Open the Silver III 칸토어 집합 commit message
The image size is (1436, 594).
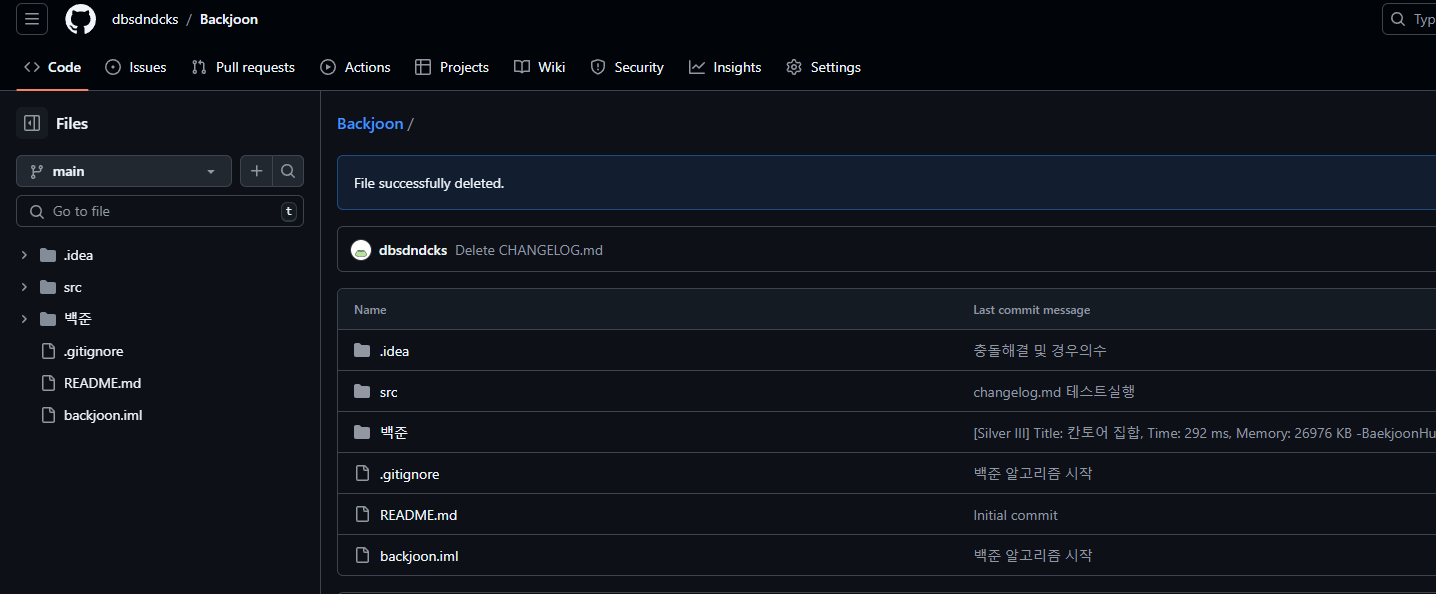coord(1204,433)
